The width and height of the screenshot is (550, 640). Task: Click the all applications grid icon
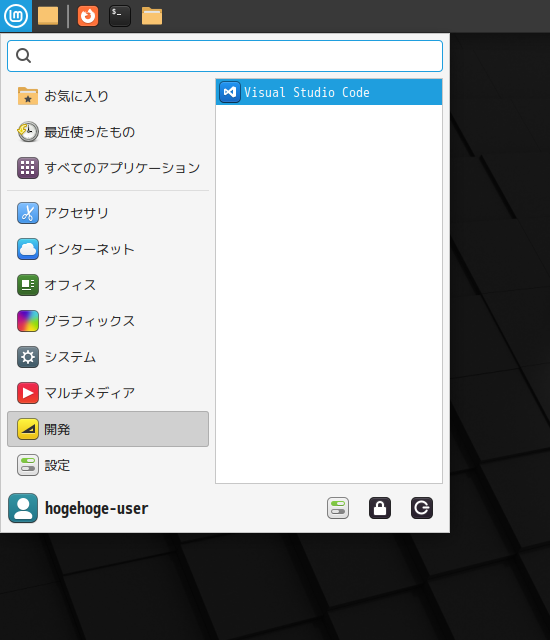(x=28, y=168)
